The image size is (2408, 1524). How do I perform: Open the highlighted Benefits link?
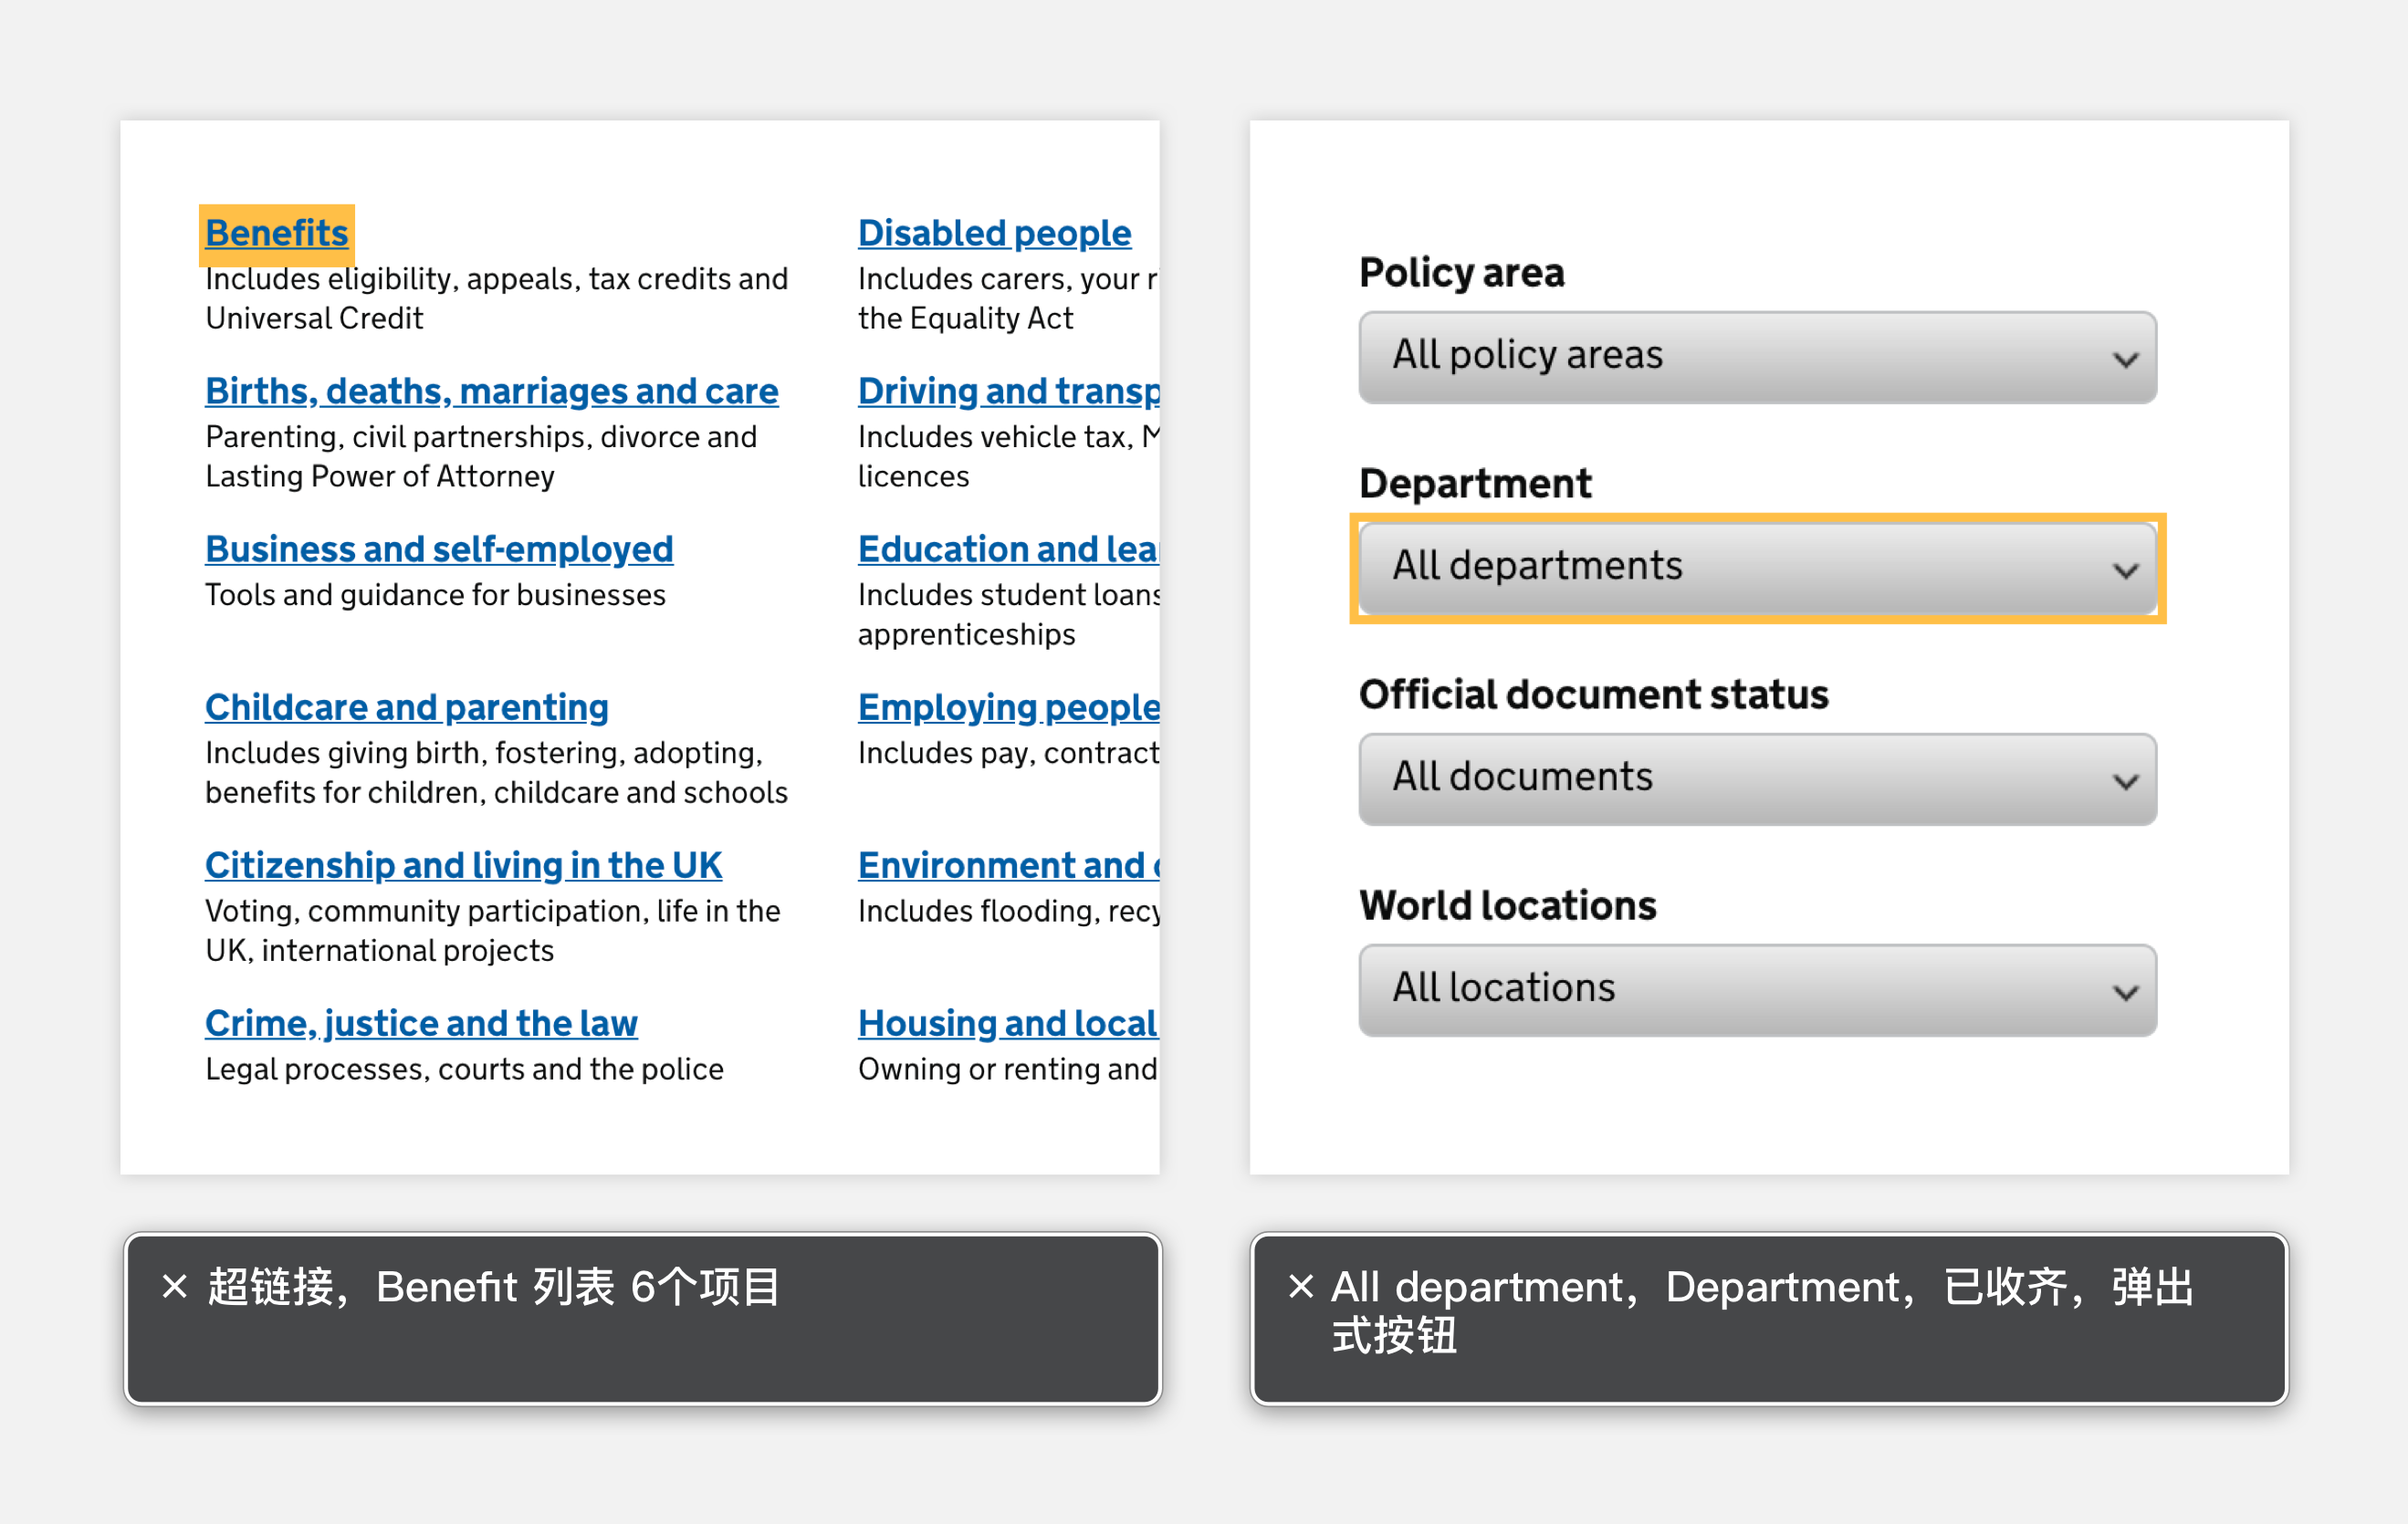[x=276, y=233]
